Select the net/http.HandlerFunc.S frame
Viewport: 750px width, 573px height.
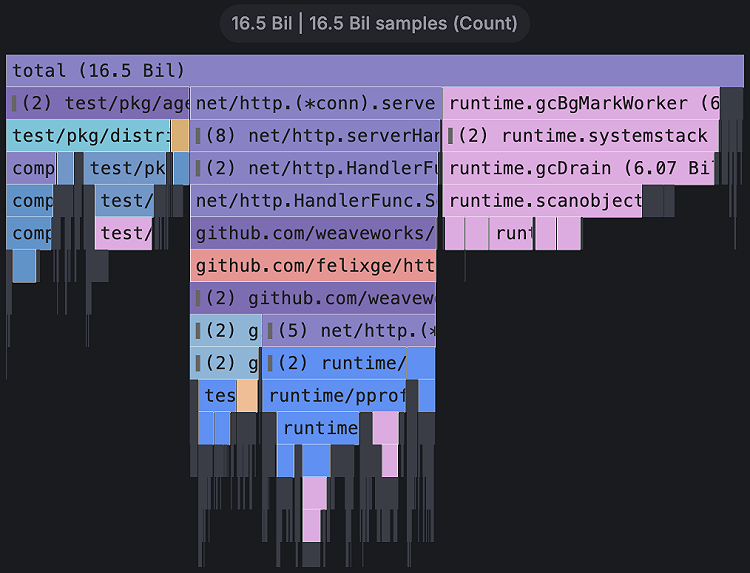(x=315, y=201)
